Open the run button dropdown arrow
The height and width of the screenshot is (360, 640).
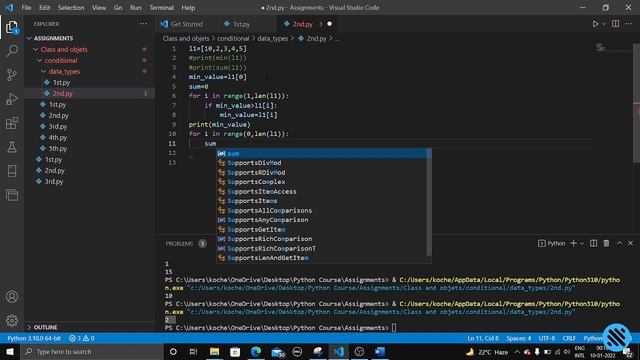click(x=604, y=24)
